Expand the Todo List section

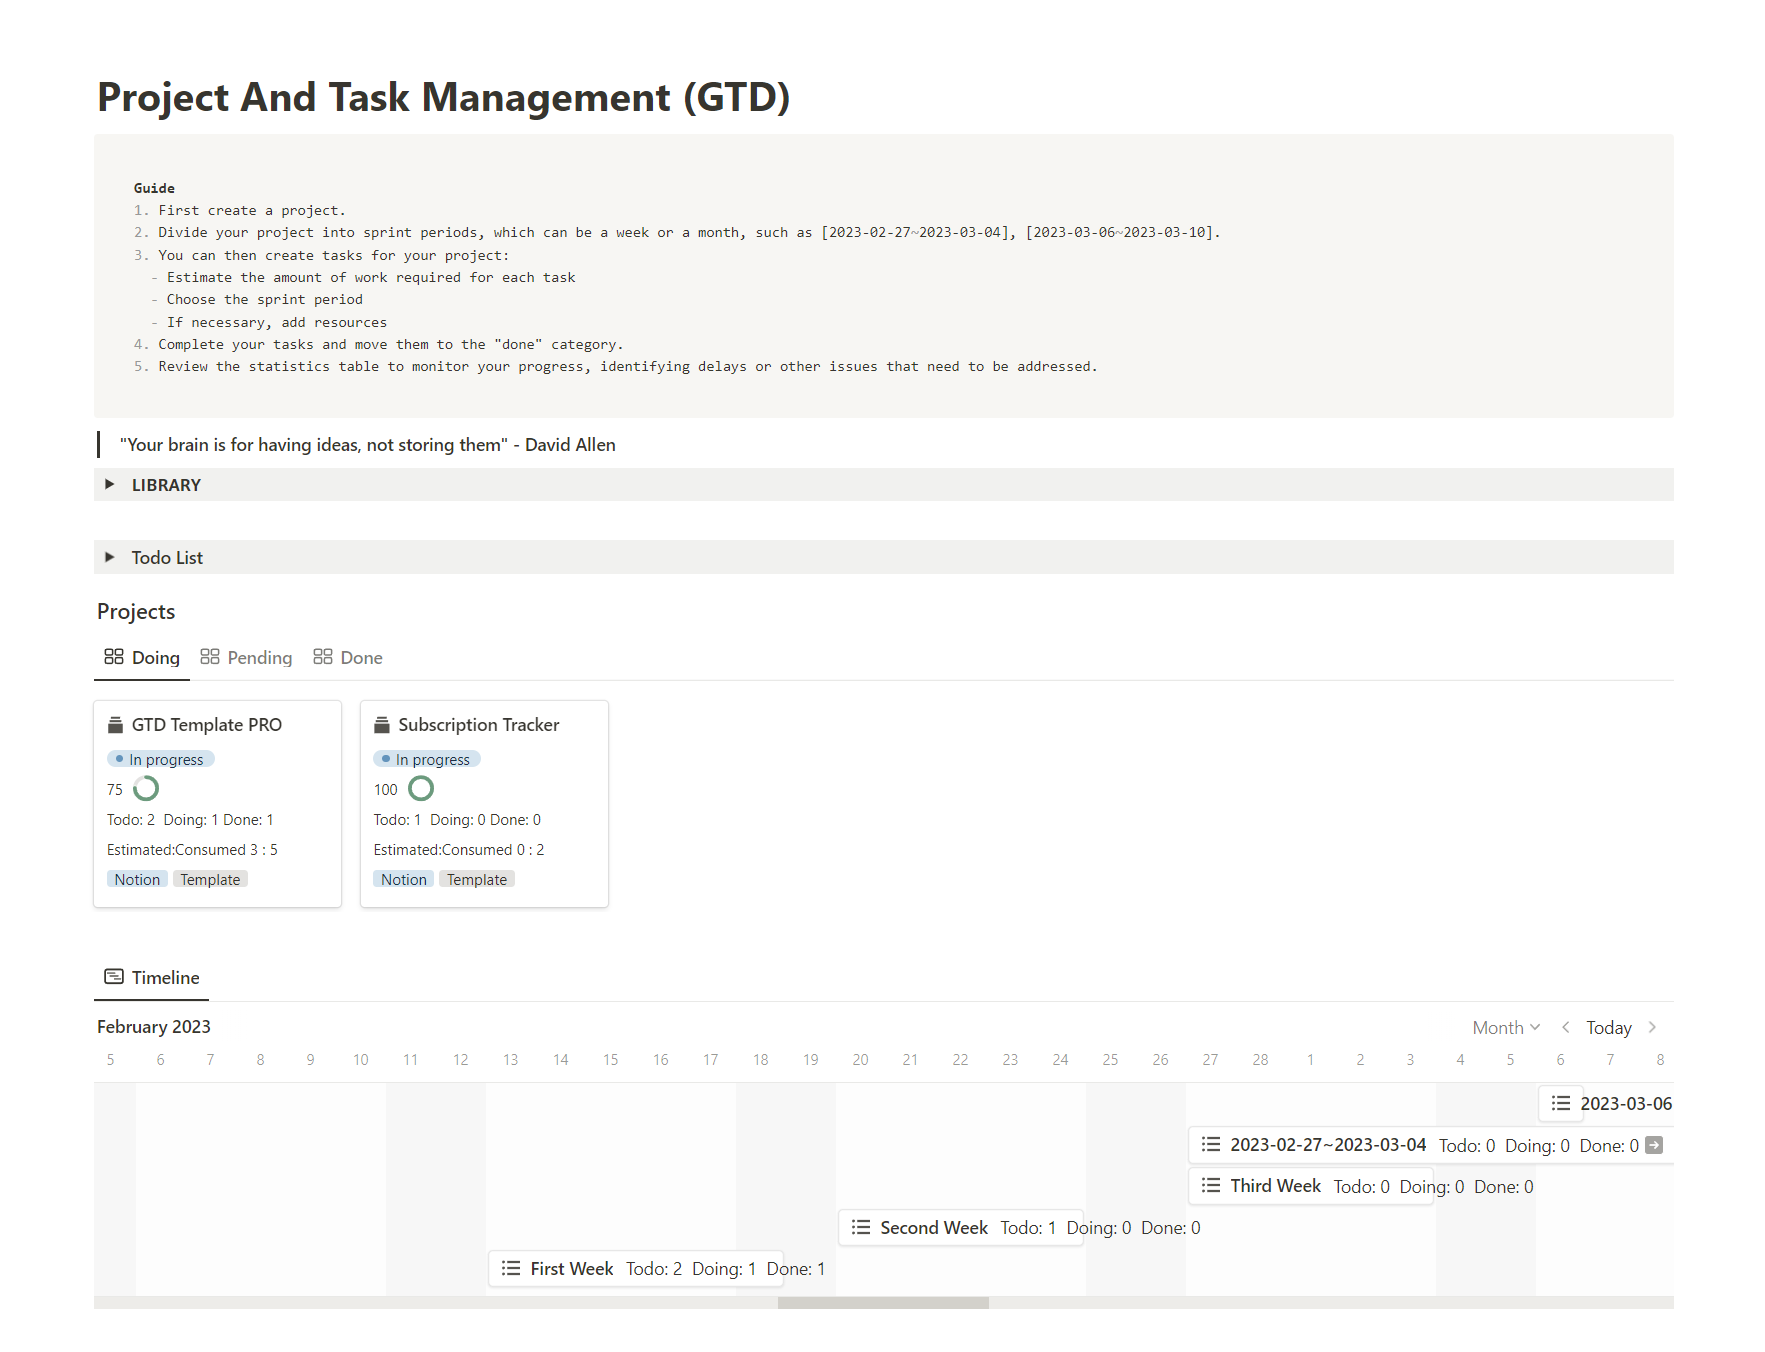pyautogui.click(x=110, y=557)
